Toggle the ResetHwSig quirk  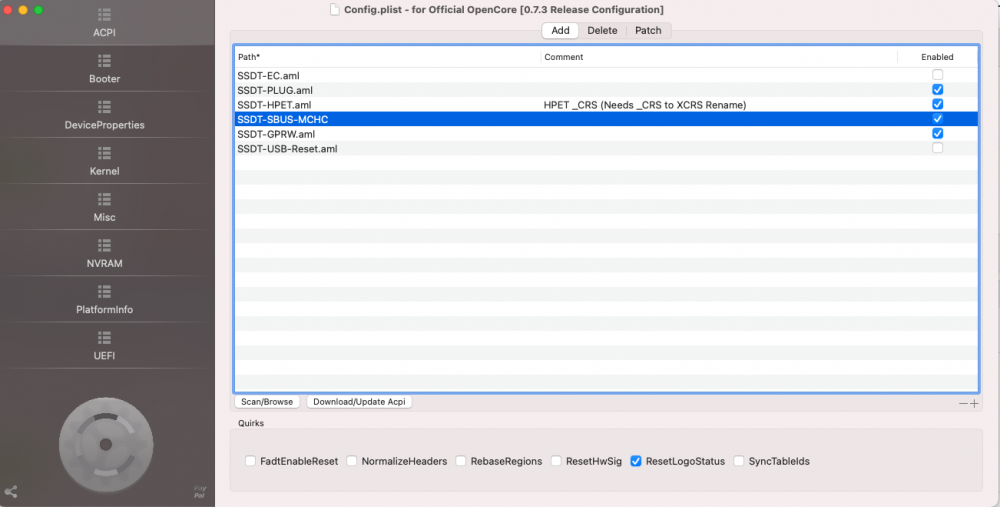pyautogui.click(x=556, y=460)
